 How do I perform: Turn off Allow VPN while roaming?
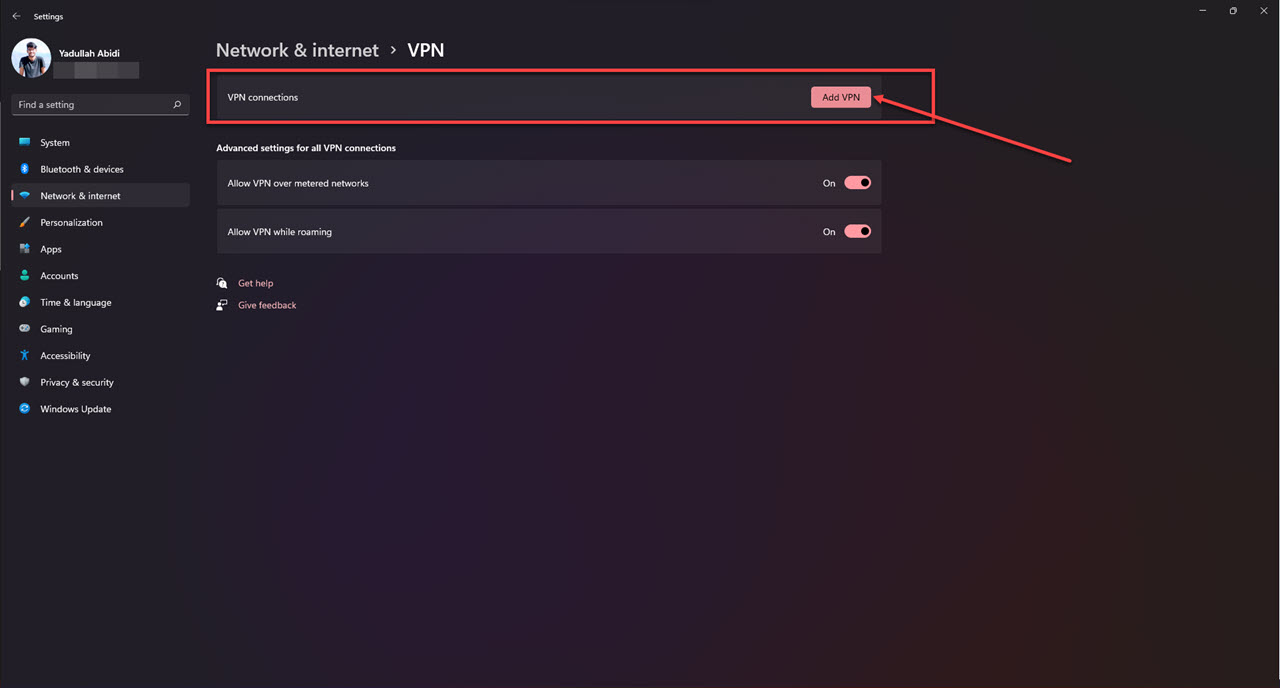point(858,232)
